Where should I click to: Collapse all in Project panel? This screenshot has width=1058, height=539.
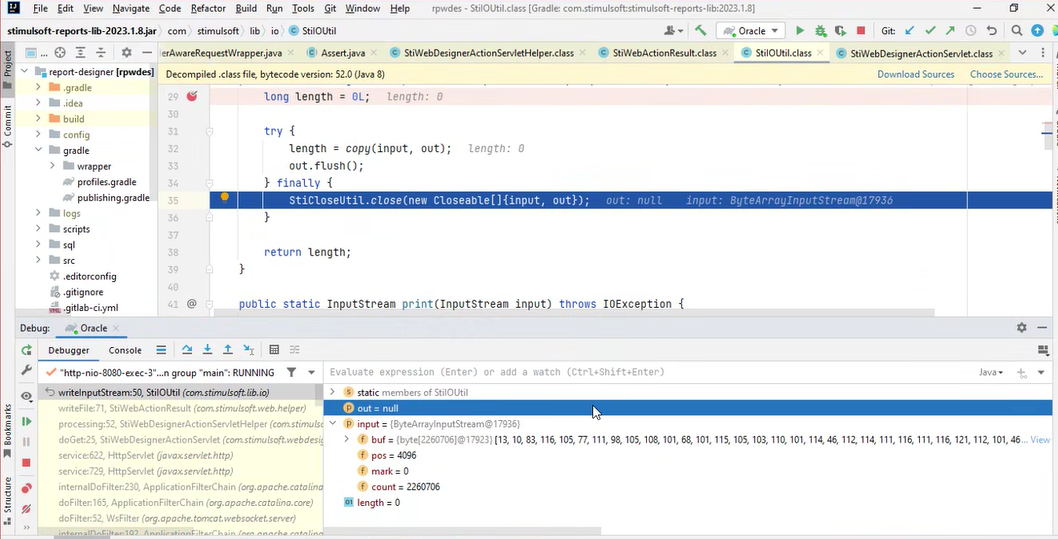pyautogui.click(x=101, y=53)
